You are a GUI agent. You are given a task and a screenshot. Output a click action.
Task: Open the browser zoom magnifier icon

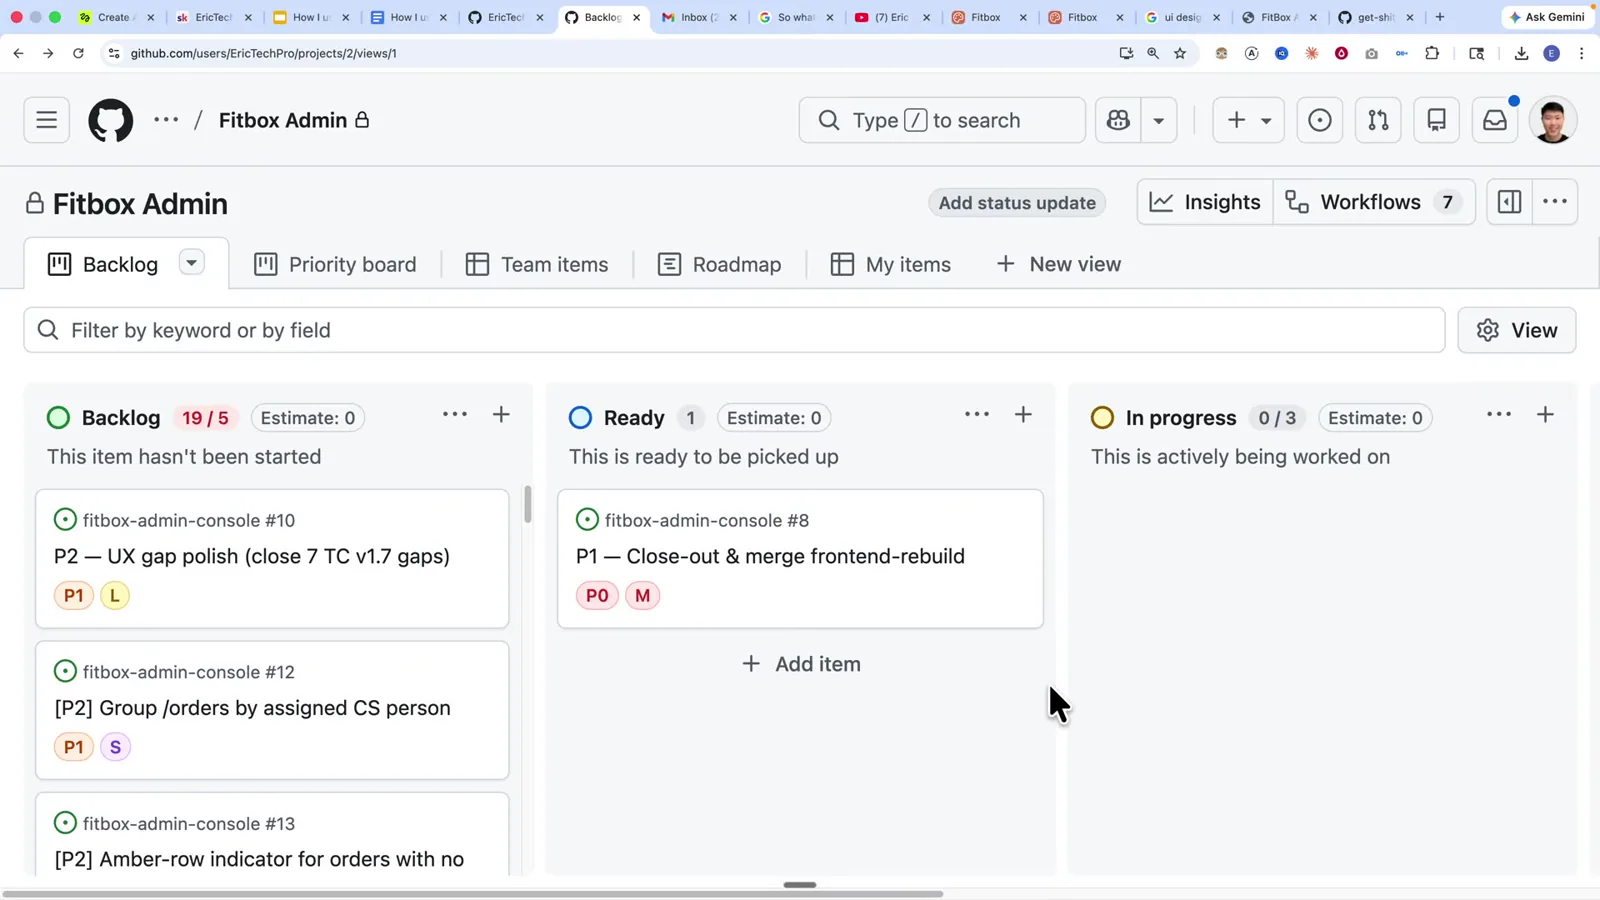(1153, 53)
